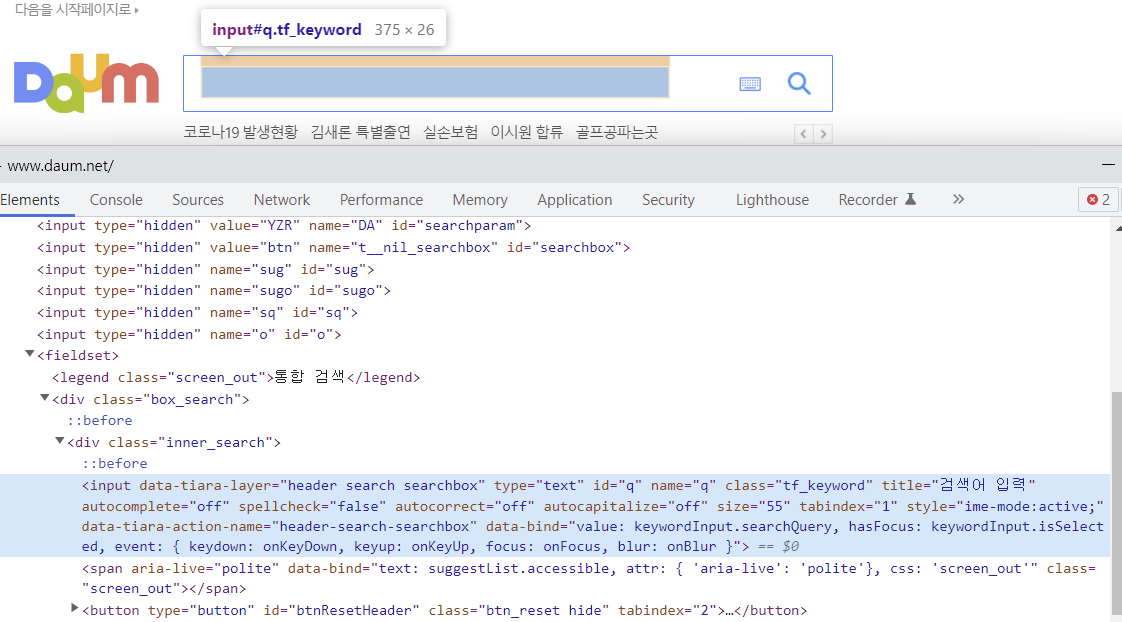The width and height of the screenshot is (1122, 622).
Task: Switch to the Network tab
Action: point(282,200)
